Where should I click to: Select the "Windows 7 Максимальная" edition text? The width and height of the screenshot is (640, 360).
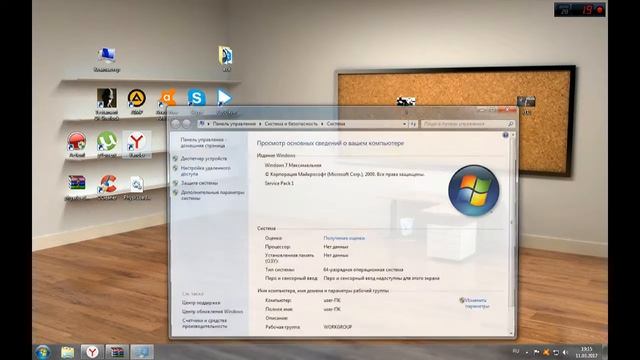[x=293, y=165]
